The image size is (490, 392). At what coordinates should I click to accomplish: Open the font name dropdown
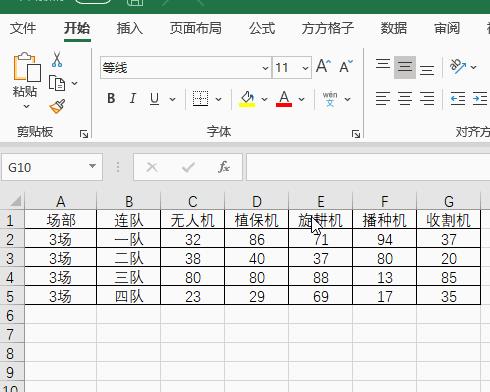(x=265, y=68)
